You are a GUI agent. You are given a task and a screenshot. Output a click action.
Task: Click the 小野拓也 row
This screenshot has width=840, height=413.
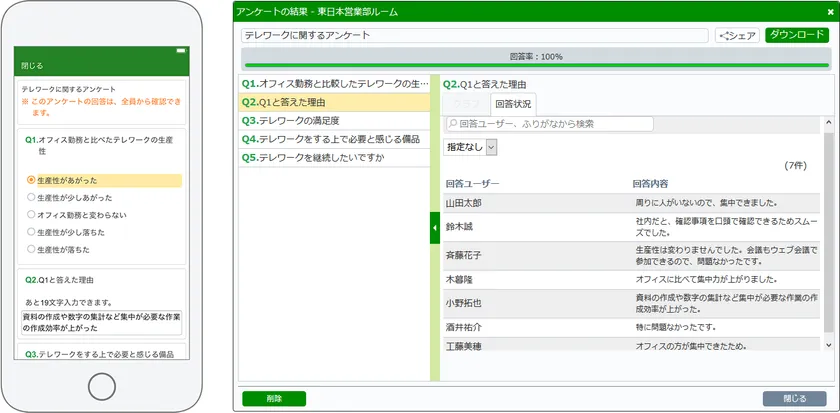[x=632, y=304]
